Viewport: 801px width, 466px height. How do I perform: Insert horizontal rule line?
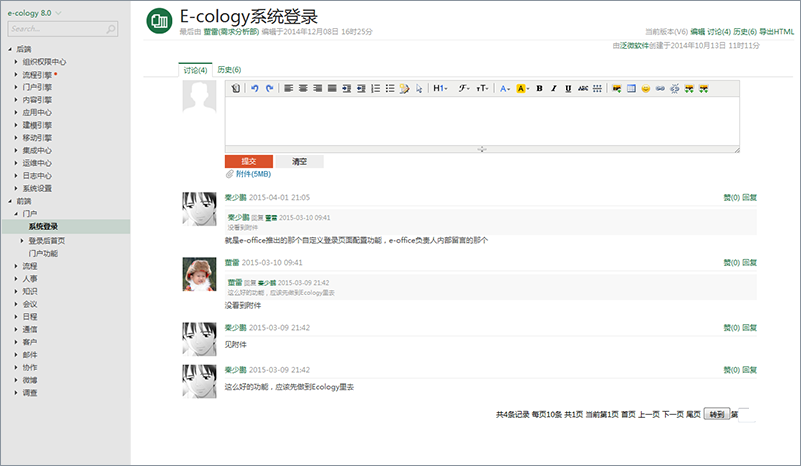pyautogui.click(x=597, y=88)
